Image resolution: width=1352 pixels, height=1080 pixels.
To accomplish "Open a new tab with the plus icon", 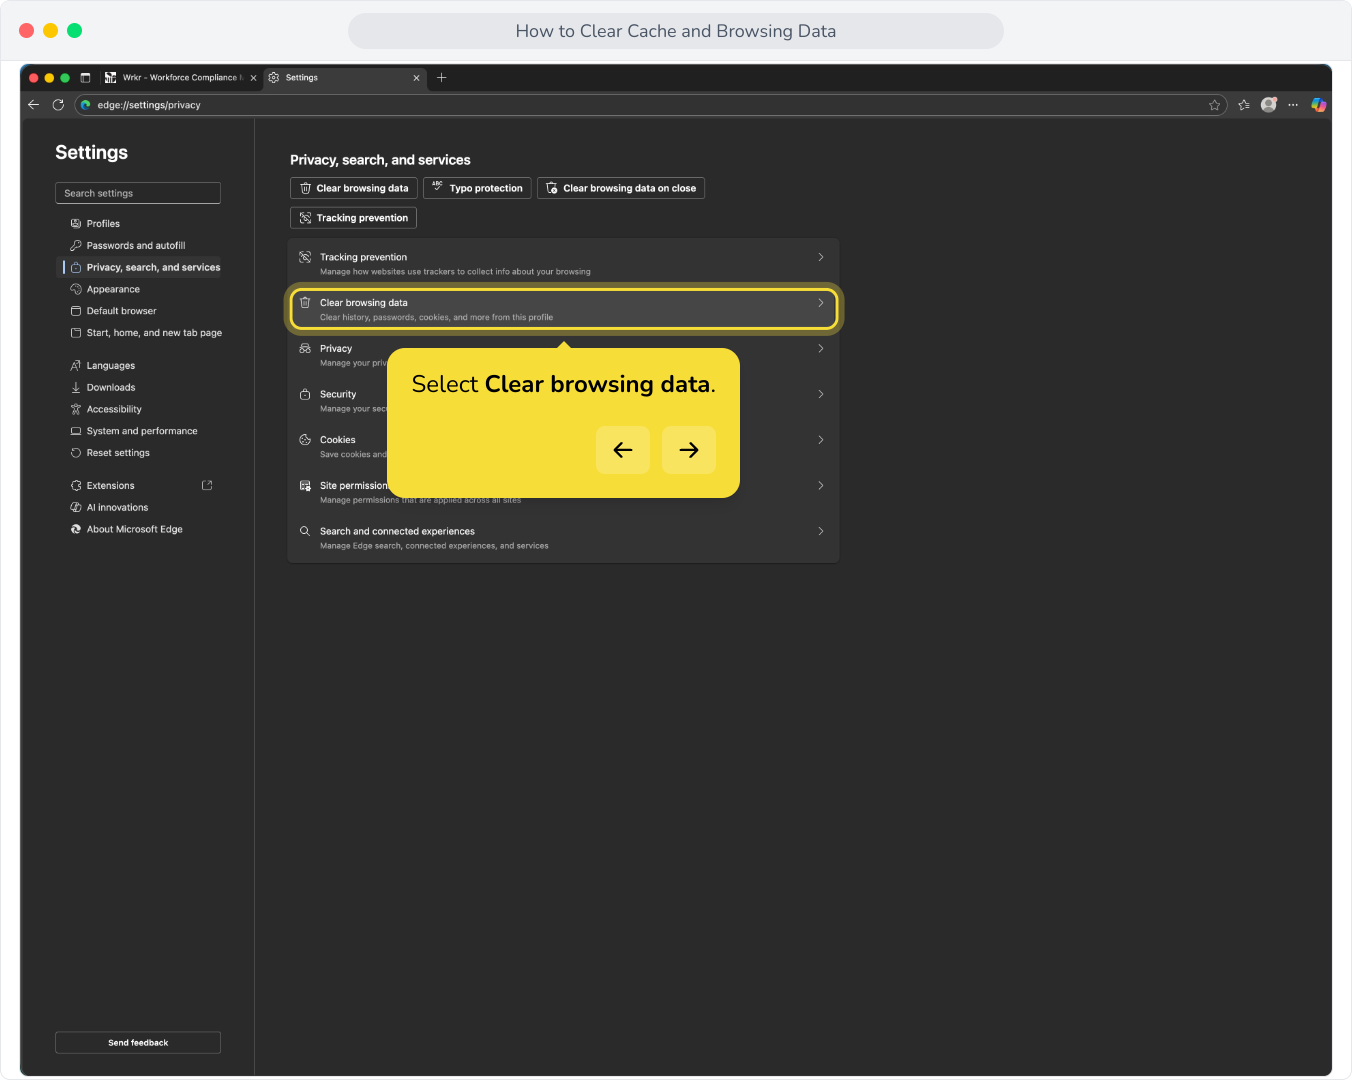I will click(442, 78).
